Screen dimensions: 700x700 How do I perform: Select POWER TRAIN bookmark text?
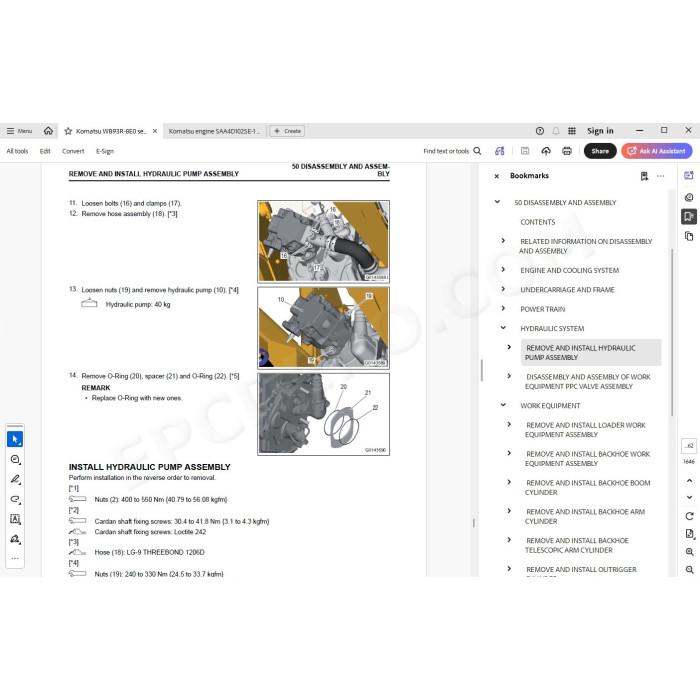point(542,309)
